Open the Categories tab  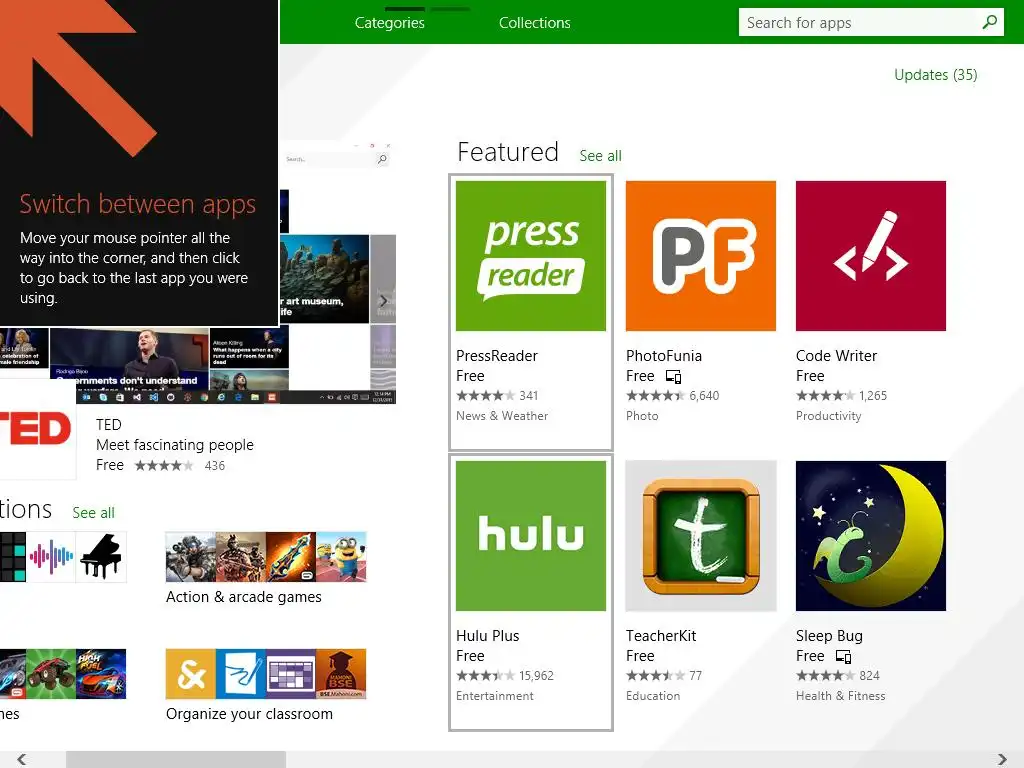(x=390, y=23)
